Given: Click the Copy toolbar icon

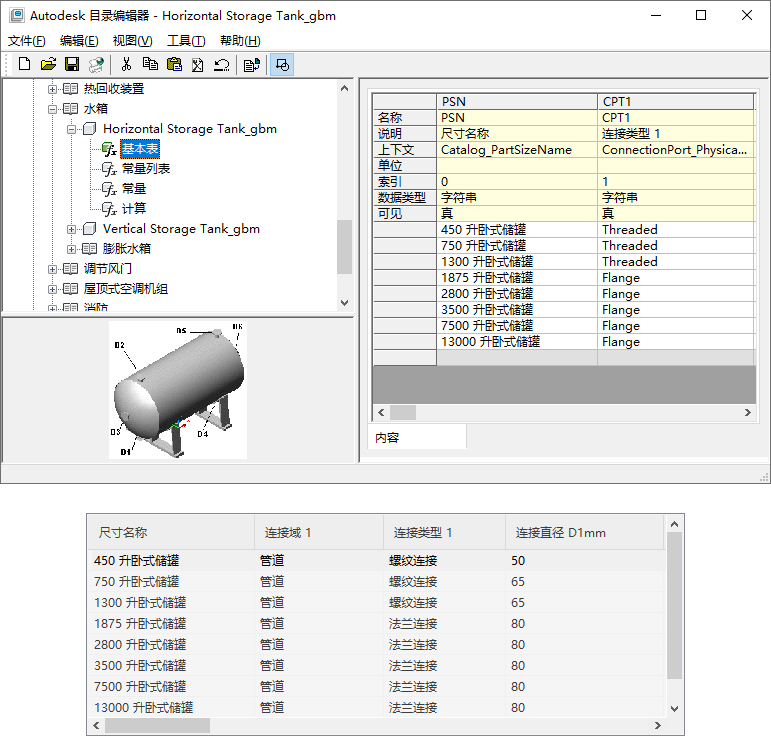Looking at the screenshot, I should click(x=150, y=64).
